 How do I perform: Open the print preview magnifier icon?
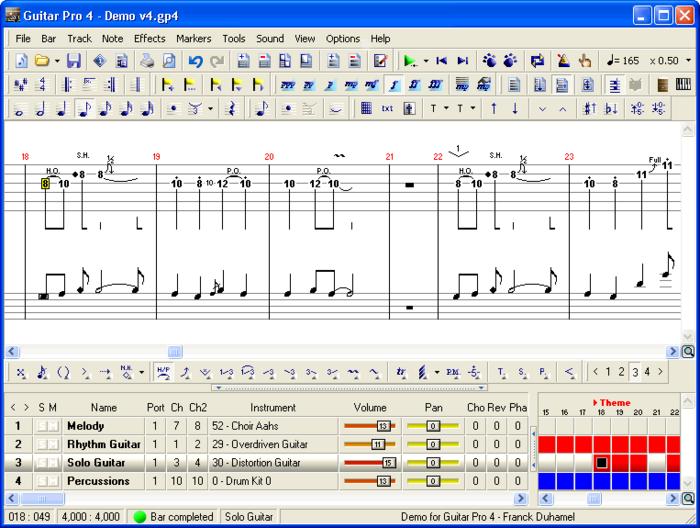click(169, 61)
